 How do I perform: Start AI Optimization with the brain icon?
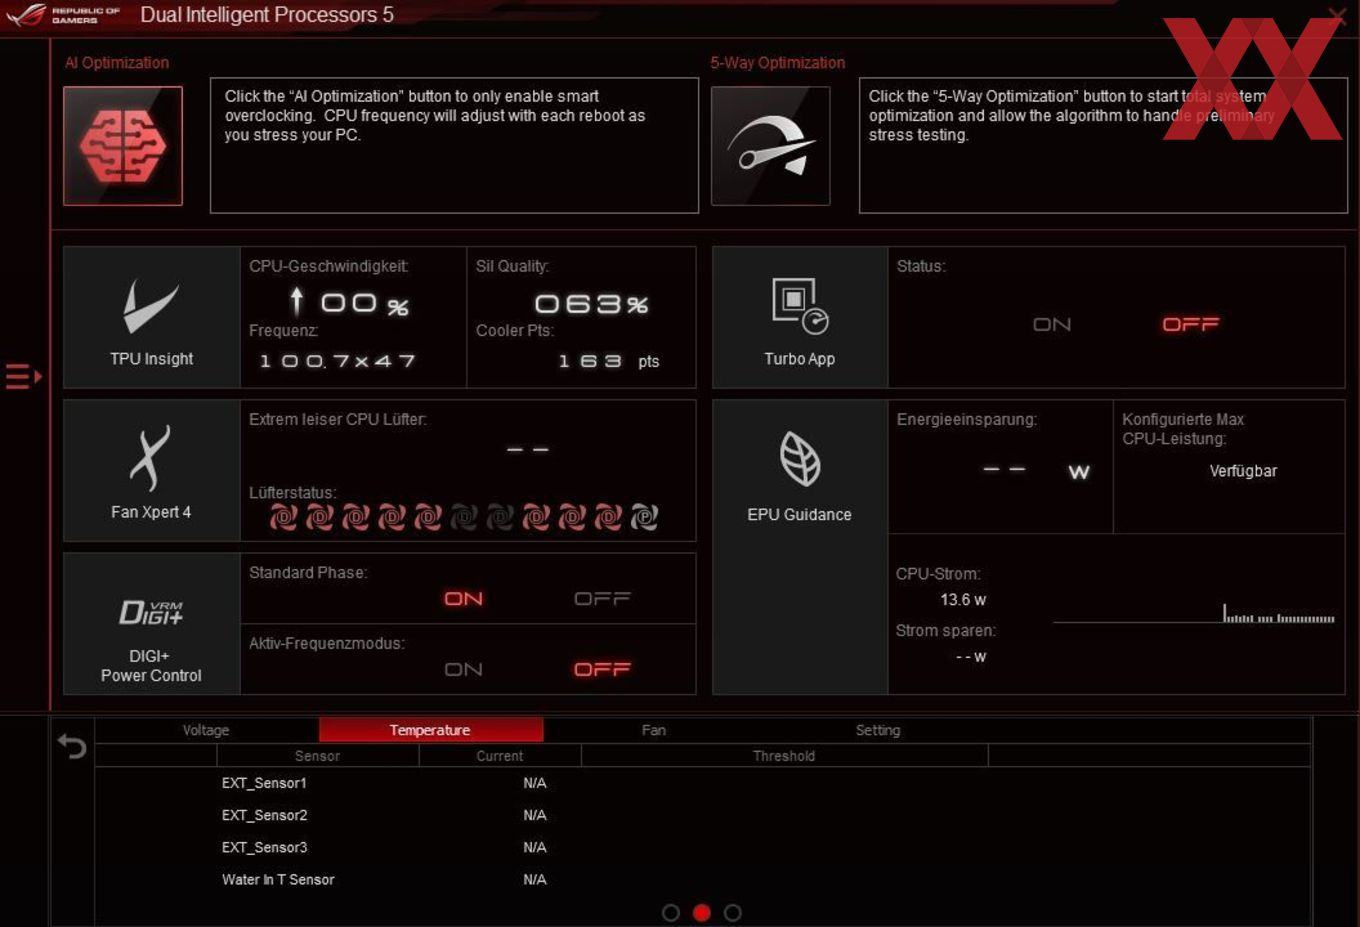(x=123, y=146)
